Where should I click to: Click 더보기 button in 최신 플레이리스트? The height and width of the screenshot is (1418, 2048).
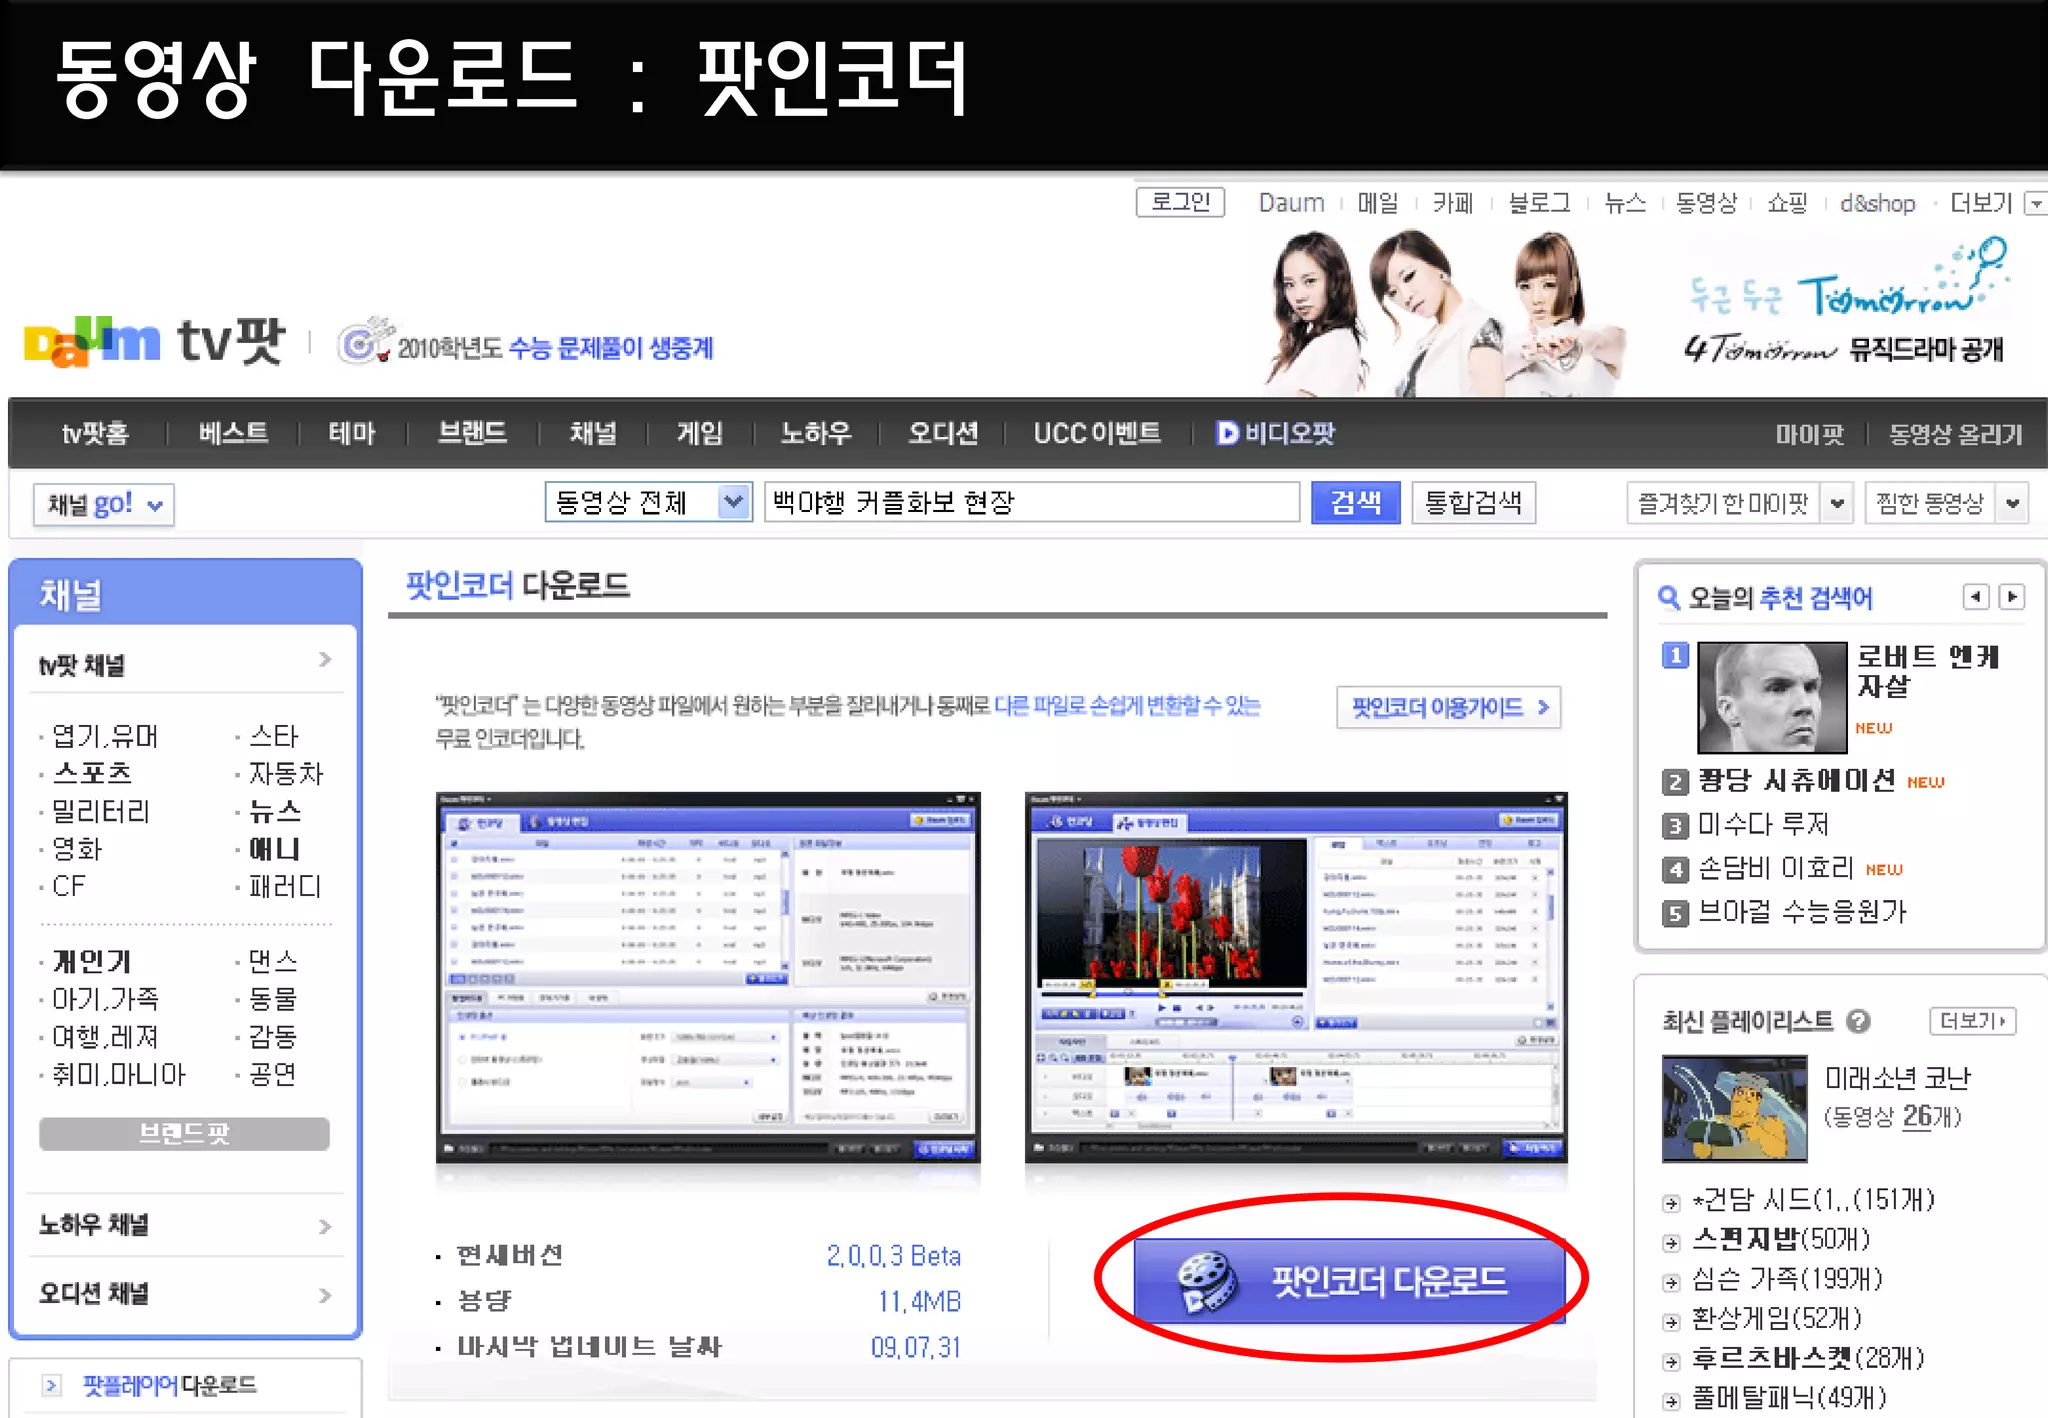click(x=1972, y=1021)
